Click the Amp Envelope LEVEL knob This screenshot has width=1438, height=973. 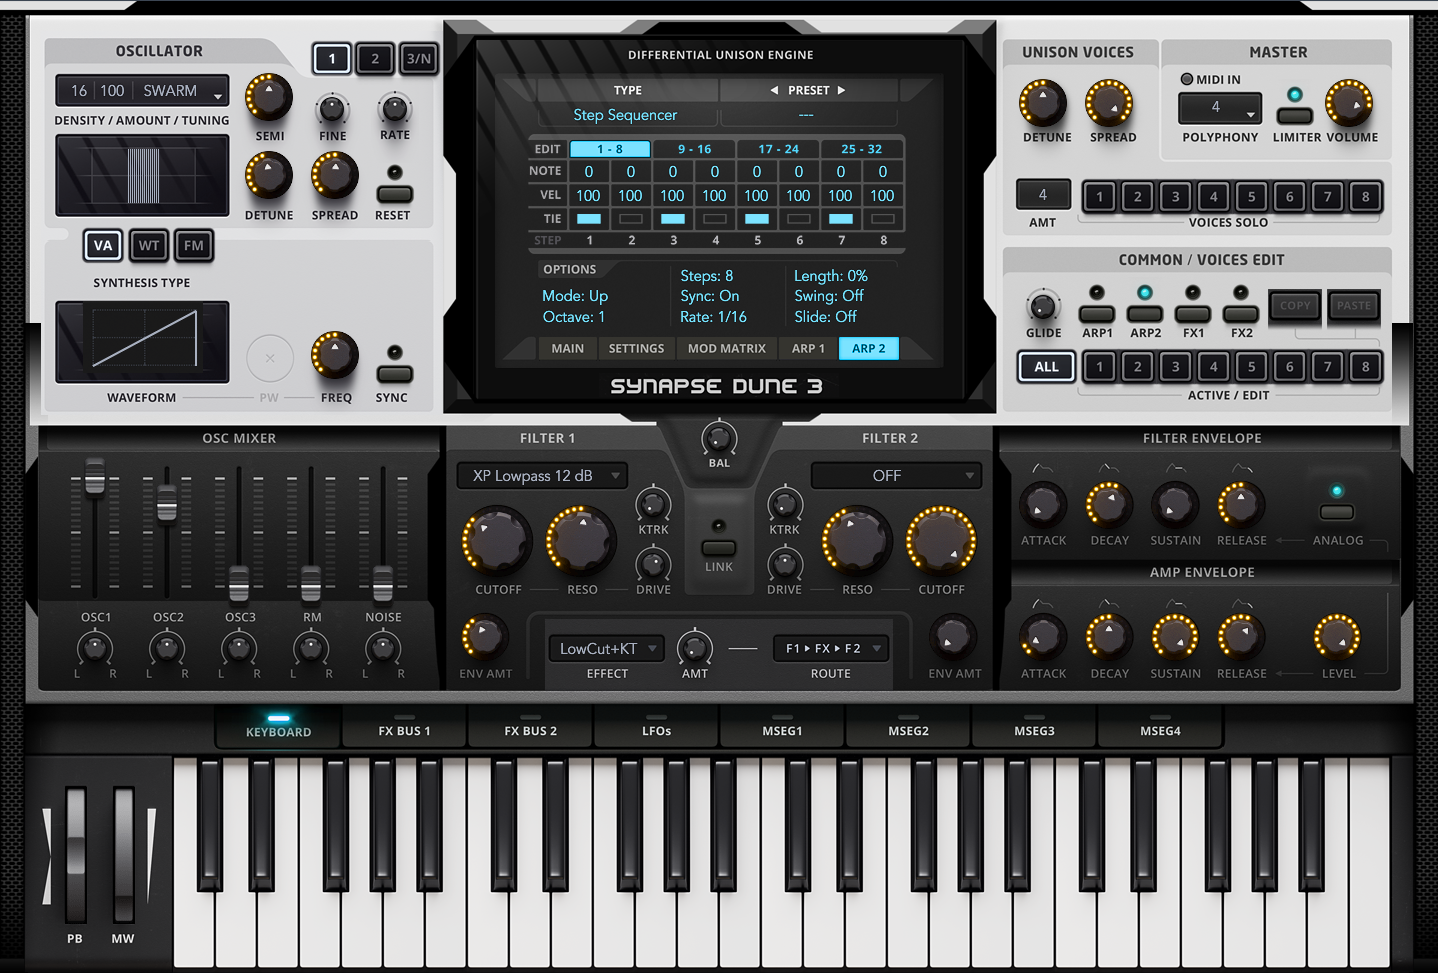1337,637
